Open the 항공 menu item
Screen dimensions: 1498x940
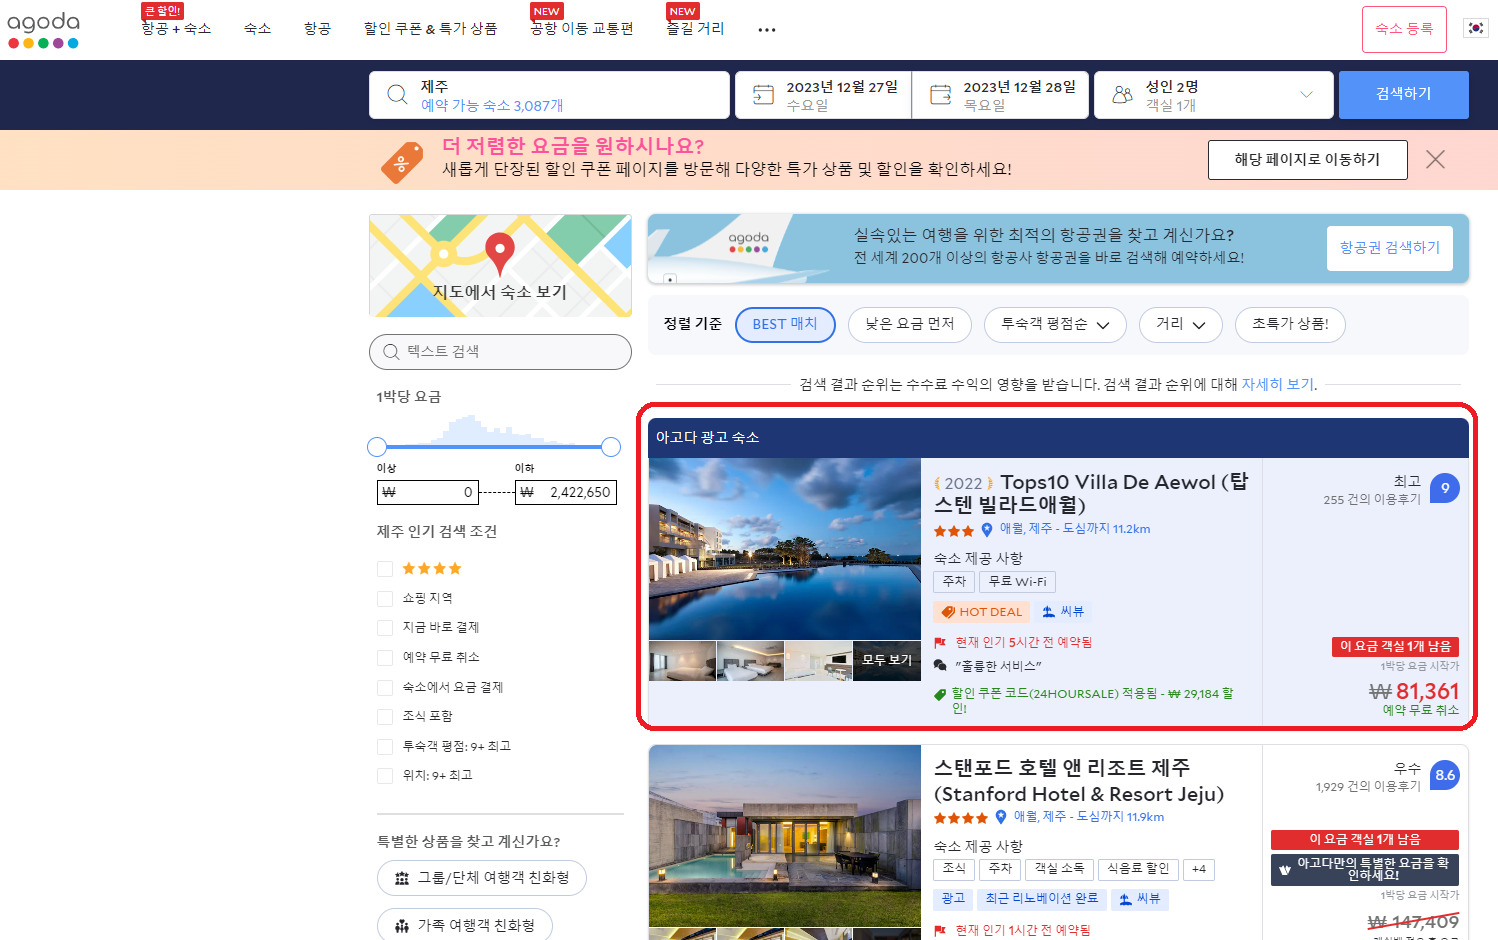point(317,29)
